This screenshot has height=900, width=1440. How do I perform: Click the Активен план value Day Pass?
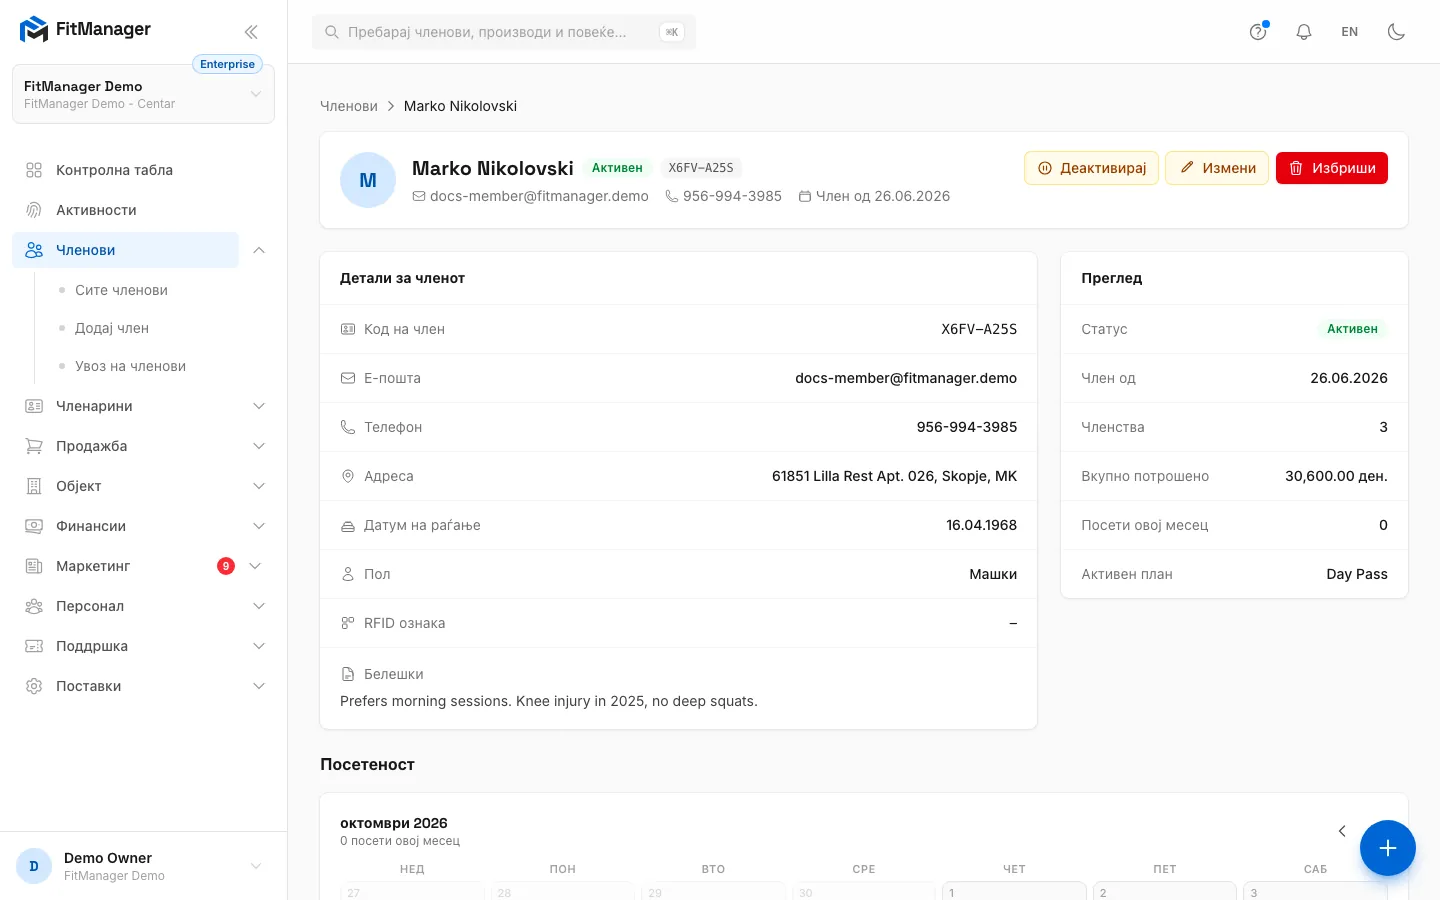(x=1357, y=574)
